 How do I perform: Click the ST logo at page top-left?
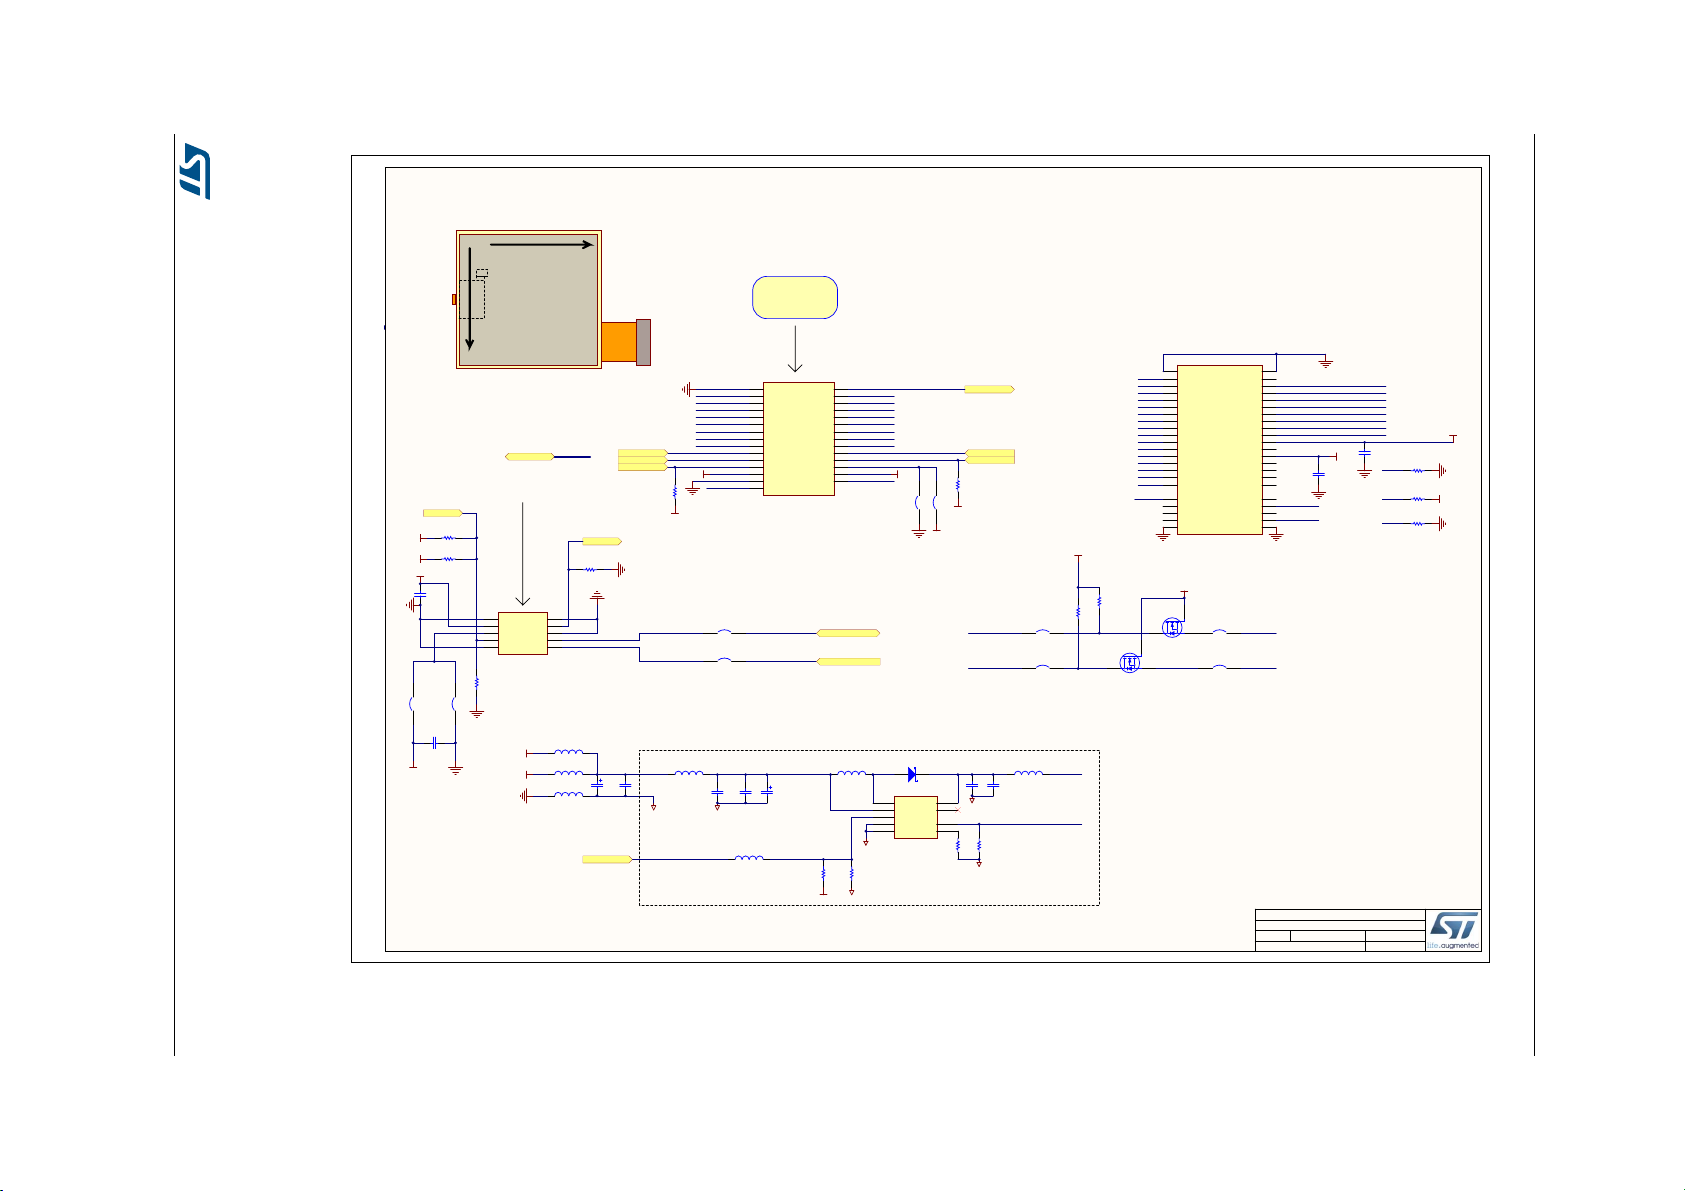click(x=195, y=171)
